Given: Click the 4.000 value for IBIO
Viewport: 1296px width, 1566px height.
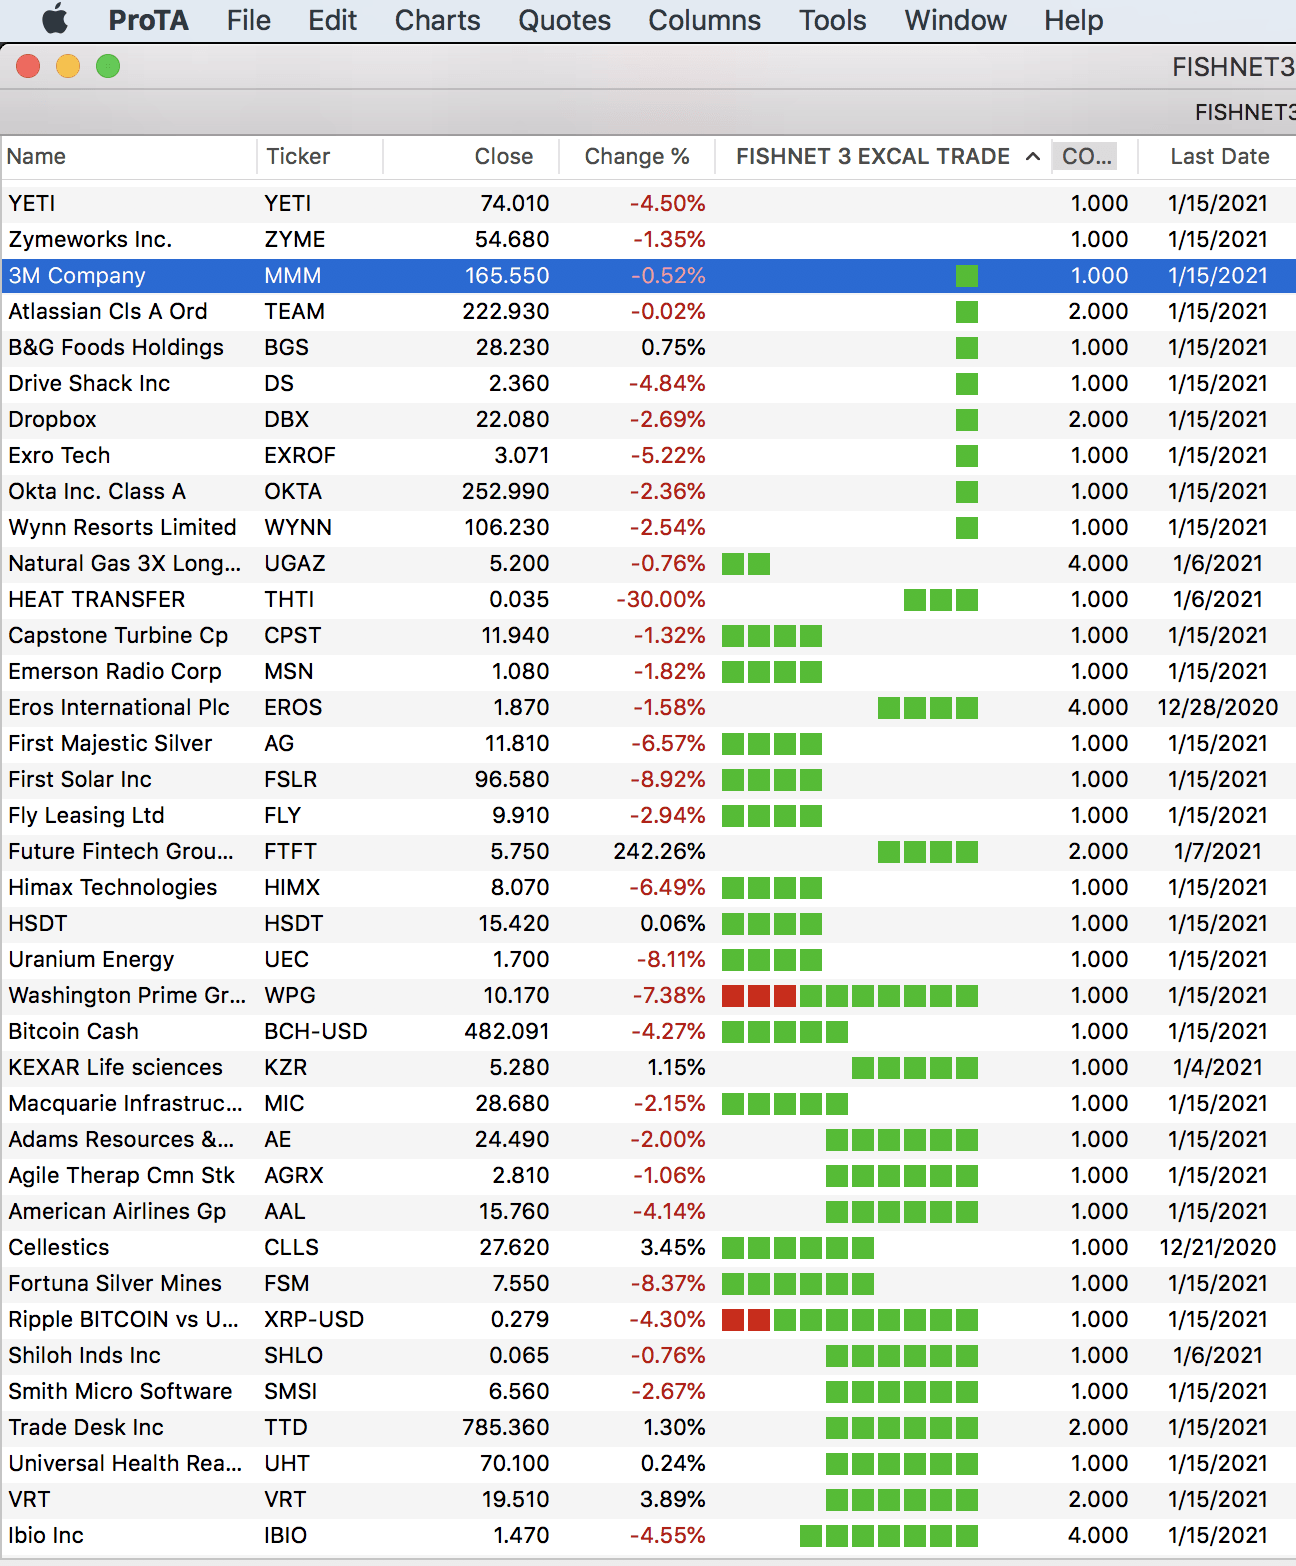Looking at the screenshot, I should [x=1098, y=1535].
